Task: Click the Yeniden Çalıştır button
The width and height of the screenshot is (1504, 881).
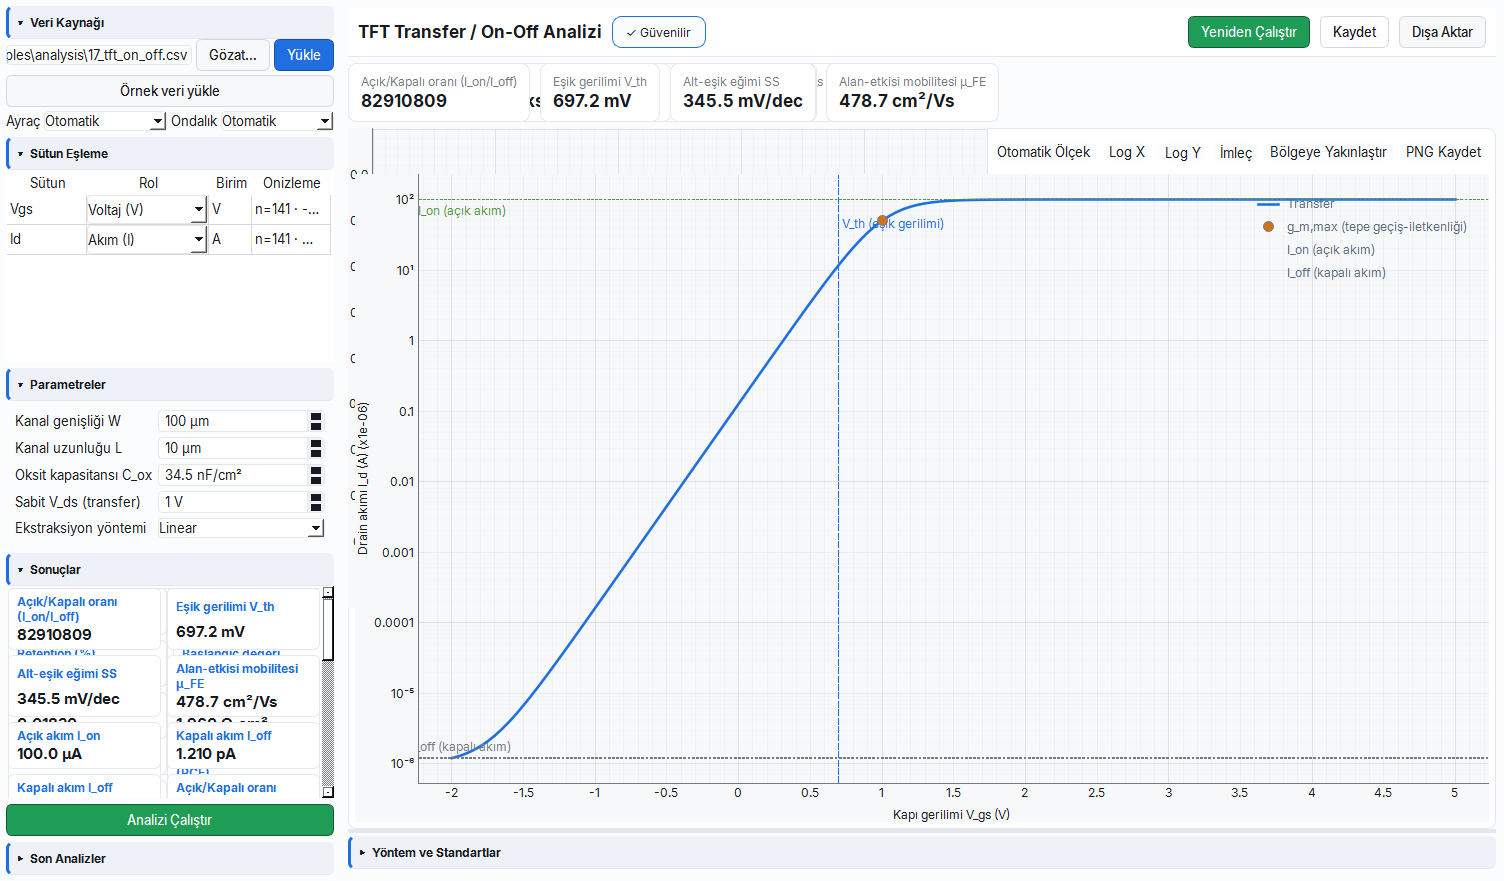Action: [x=1249, y=32]
